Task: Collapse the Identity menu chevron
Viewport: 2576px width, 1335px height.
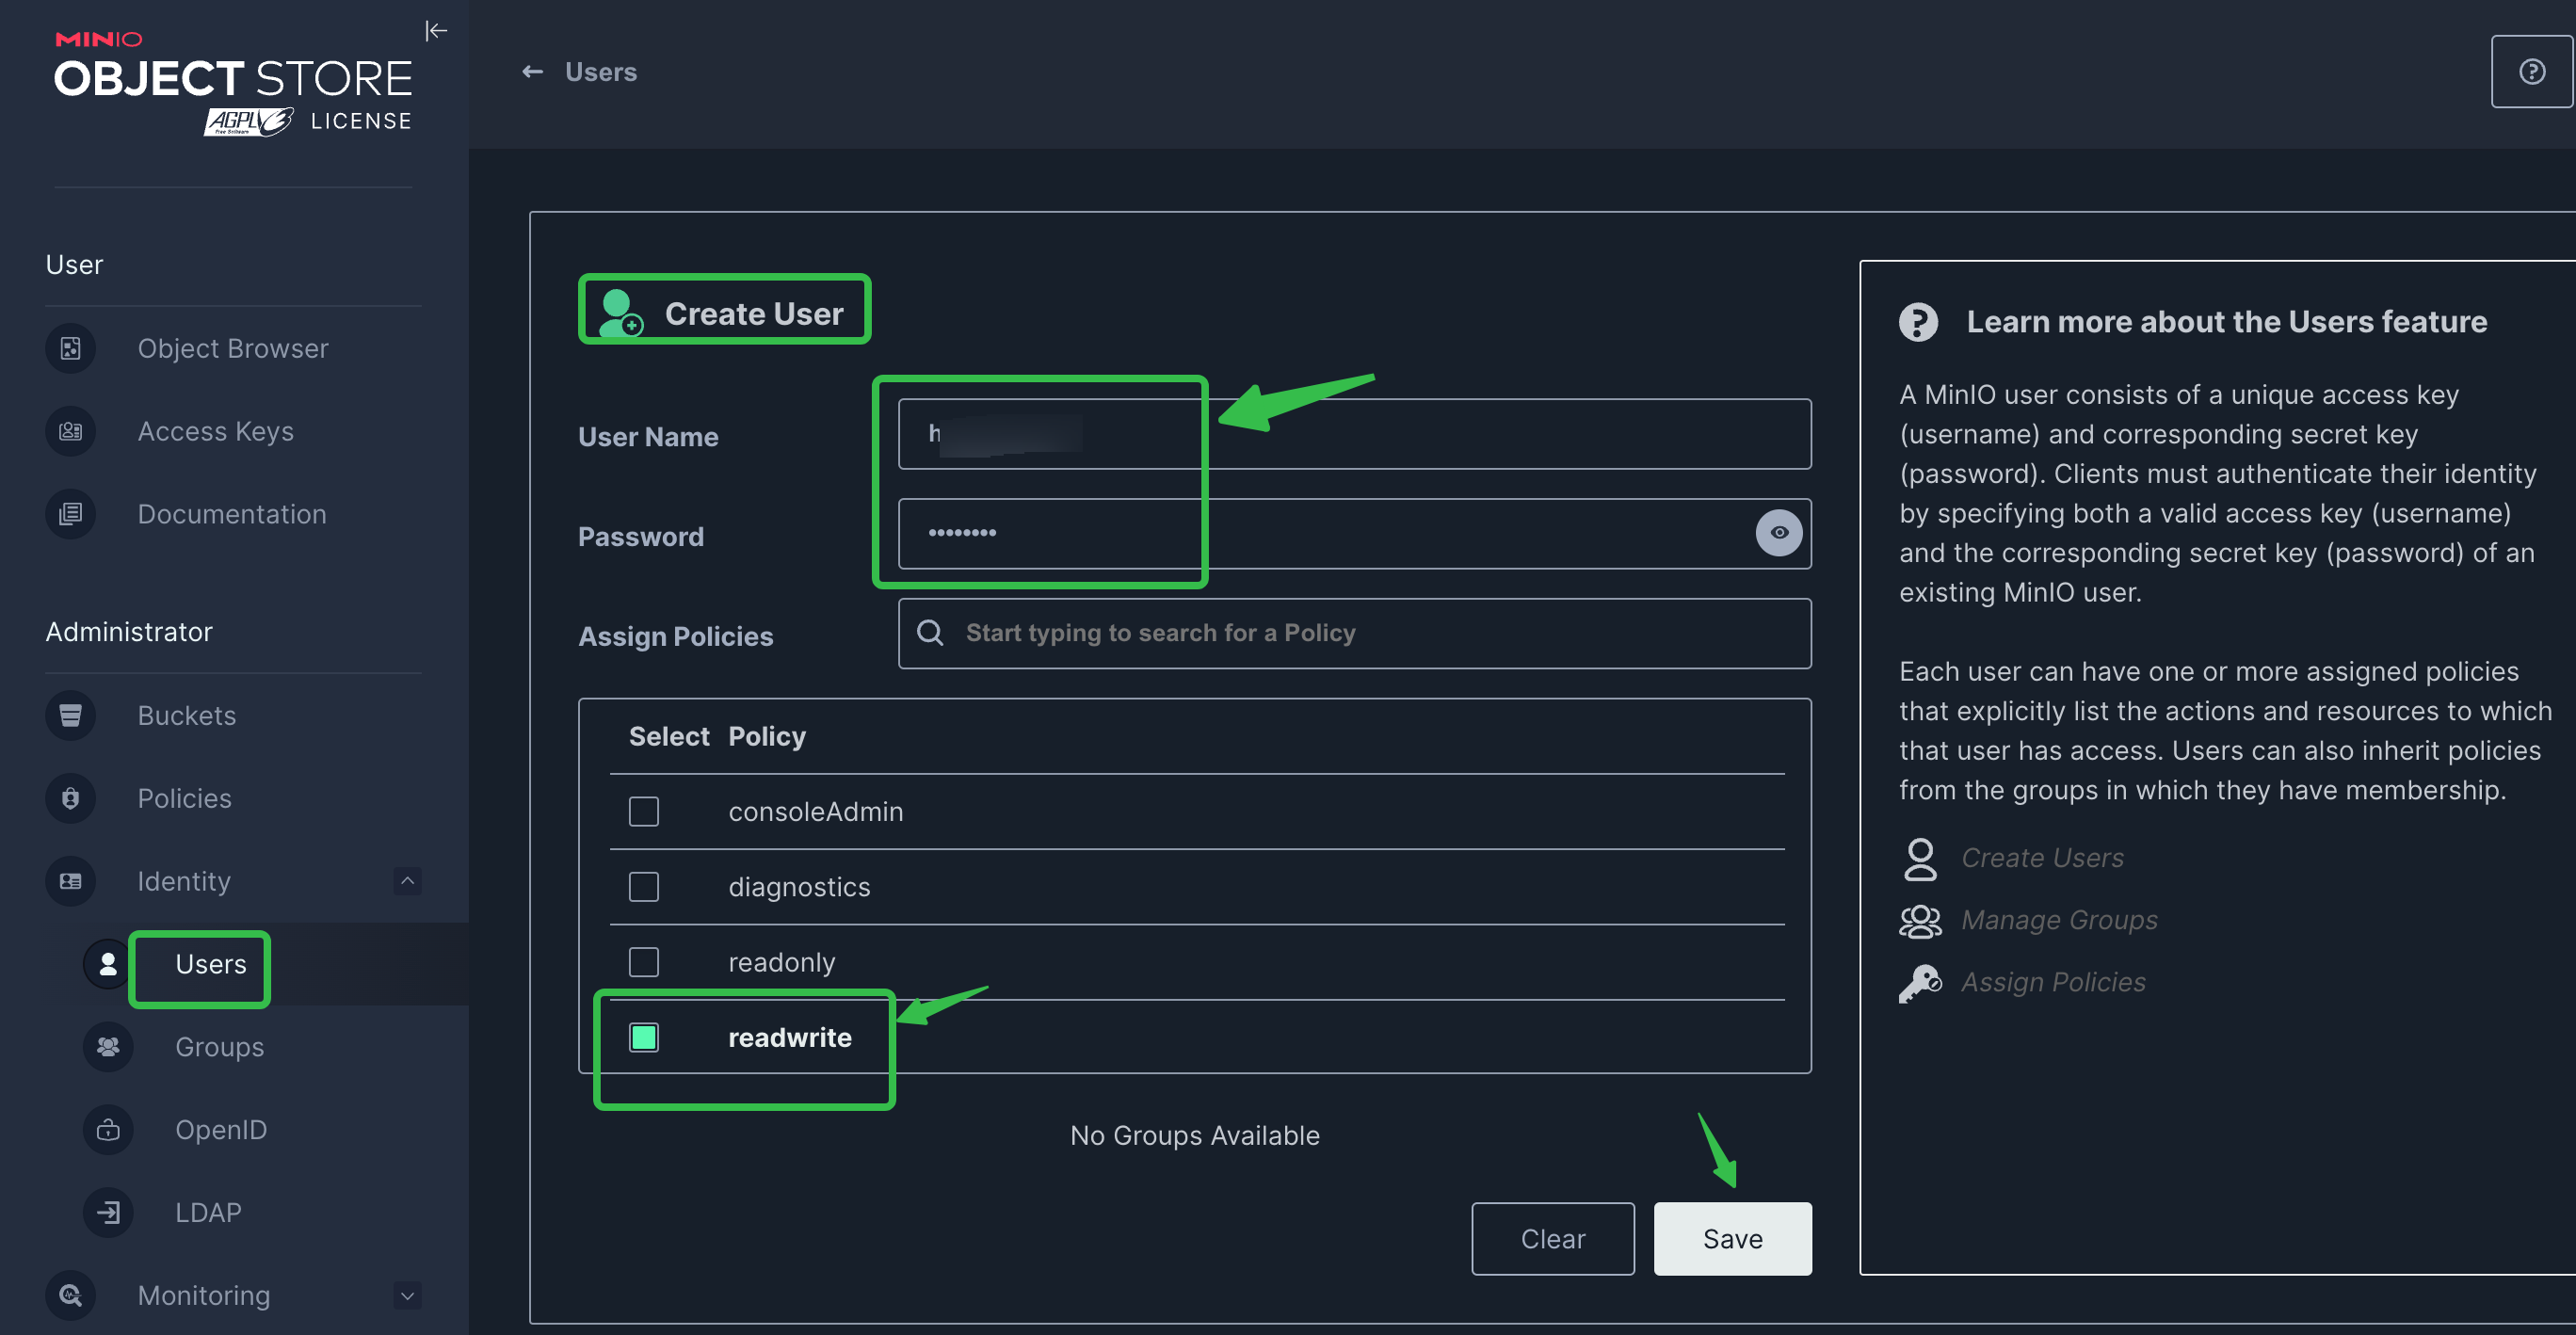Action: (x=407, y=881)
